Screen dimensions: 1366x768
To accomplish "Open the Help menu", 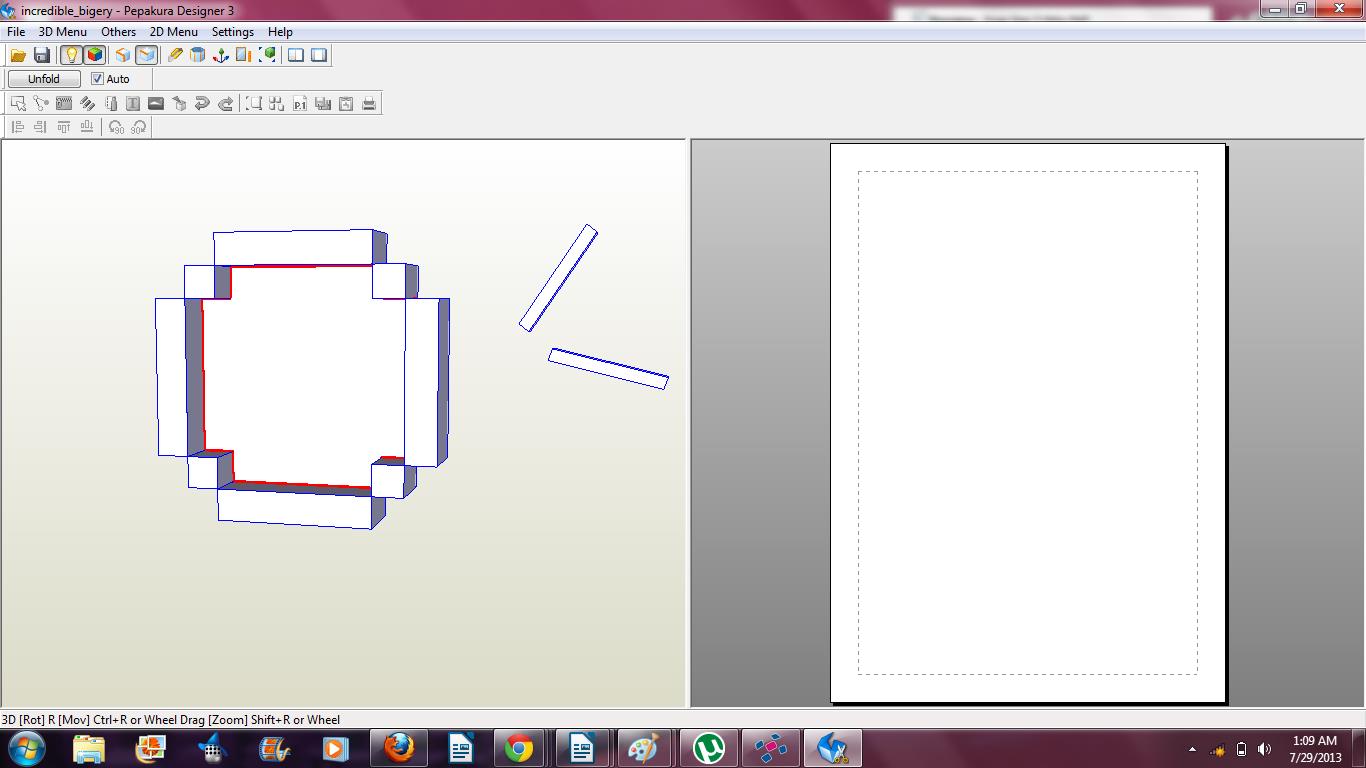I will point(280,32).
